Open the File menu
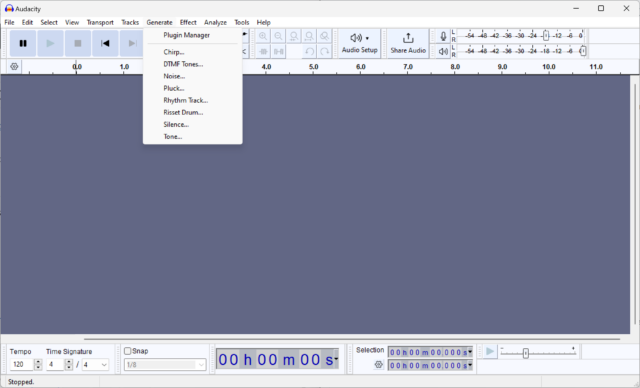The image size is (640, 388). 9,22
